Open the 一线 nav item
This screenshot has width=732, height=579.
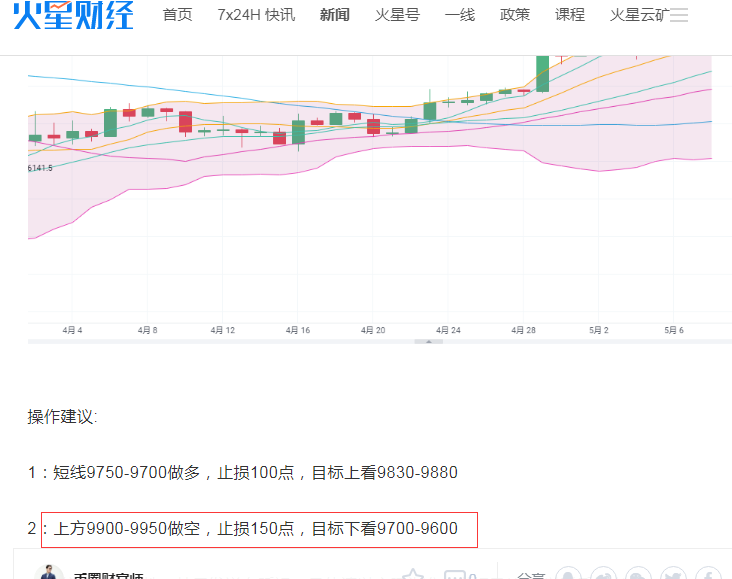click(460, 15)
